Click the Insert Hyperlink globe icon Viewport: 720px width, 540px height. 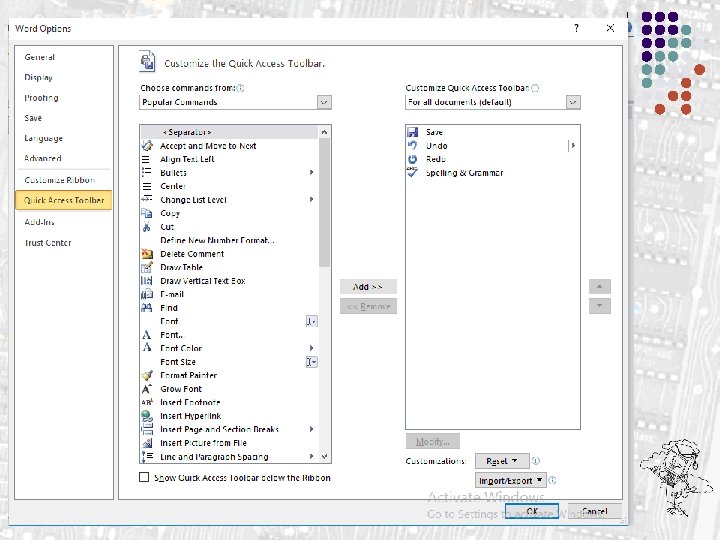click(x=147, y=416)
